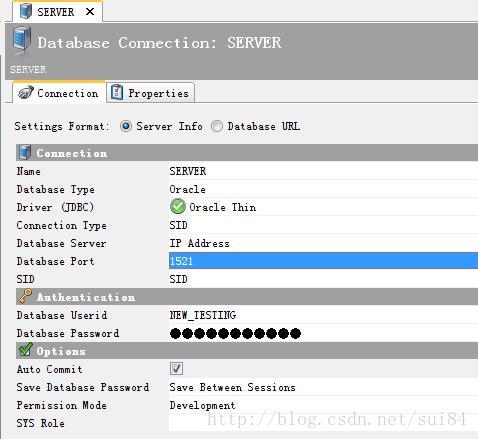Click the Database Port label
Image resolution: width=478 pixels, height=439 pixels.
click(x=55, y=261)
